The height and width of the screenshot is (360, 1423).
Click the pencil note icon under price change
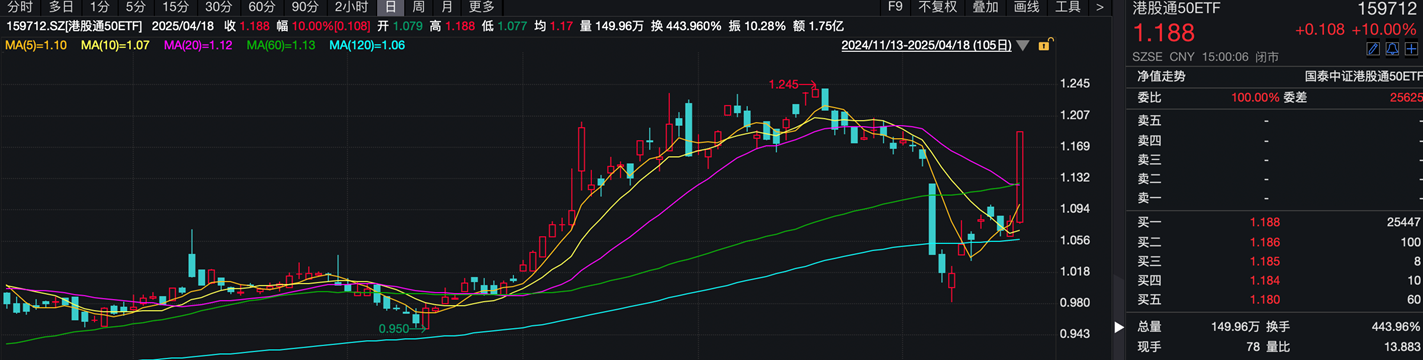pos(1374,49)
